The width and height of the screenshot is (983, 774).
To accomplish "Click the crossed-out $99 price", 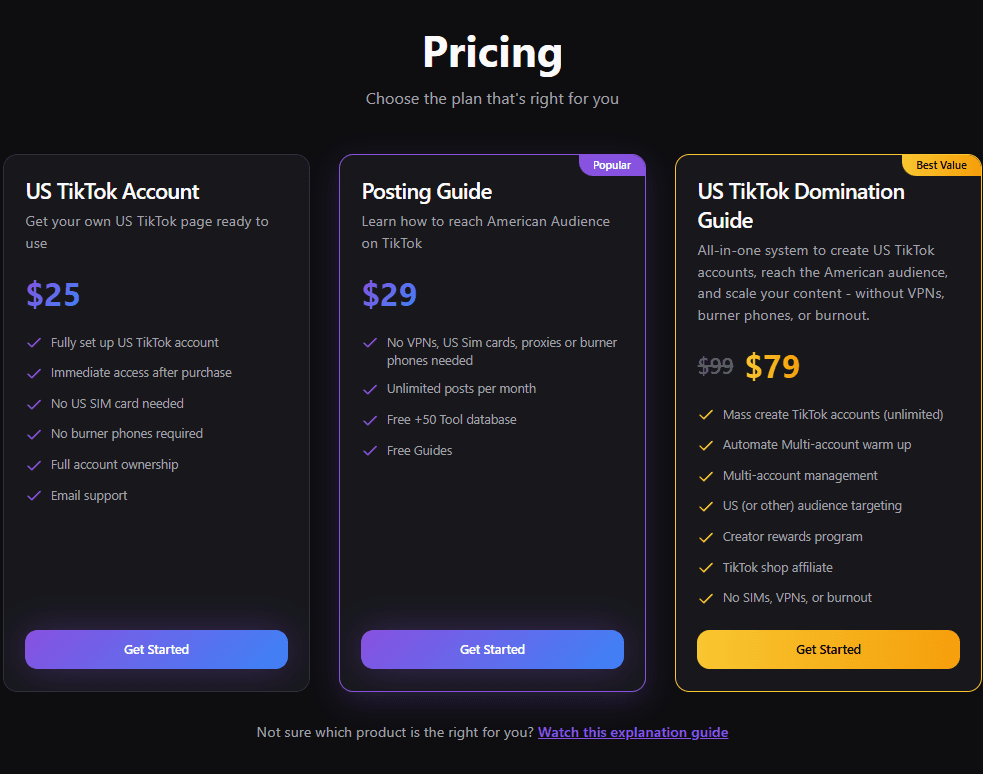I will 716,367.
